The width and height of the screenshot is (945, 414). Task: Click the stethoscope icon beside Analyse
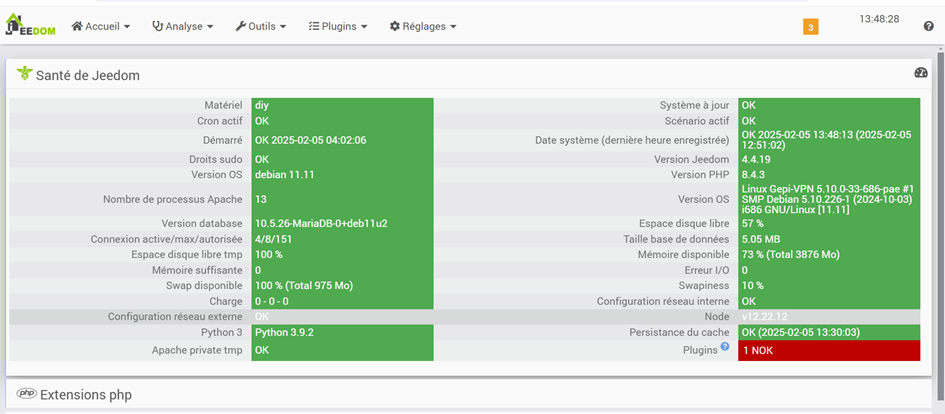click(x=157, y=27)
